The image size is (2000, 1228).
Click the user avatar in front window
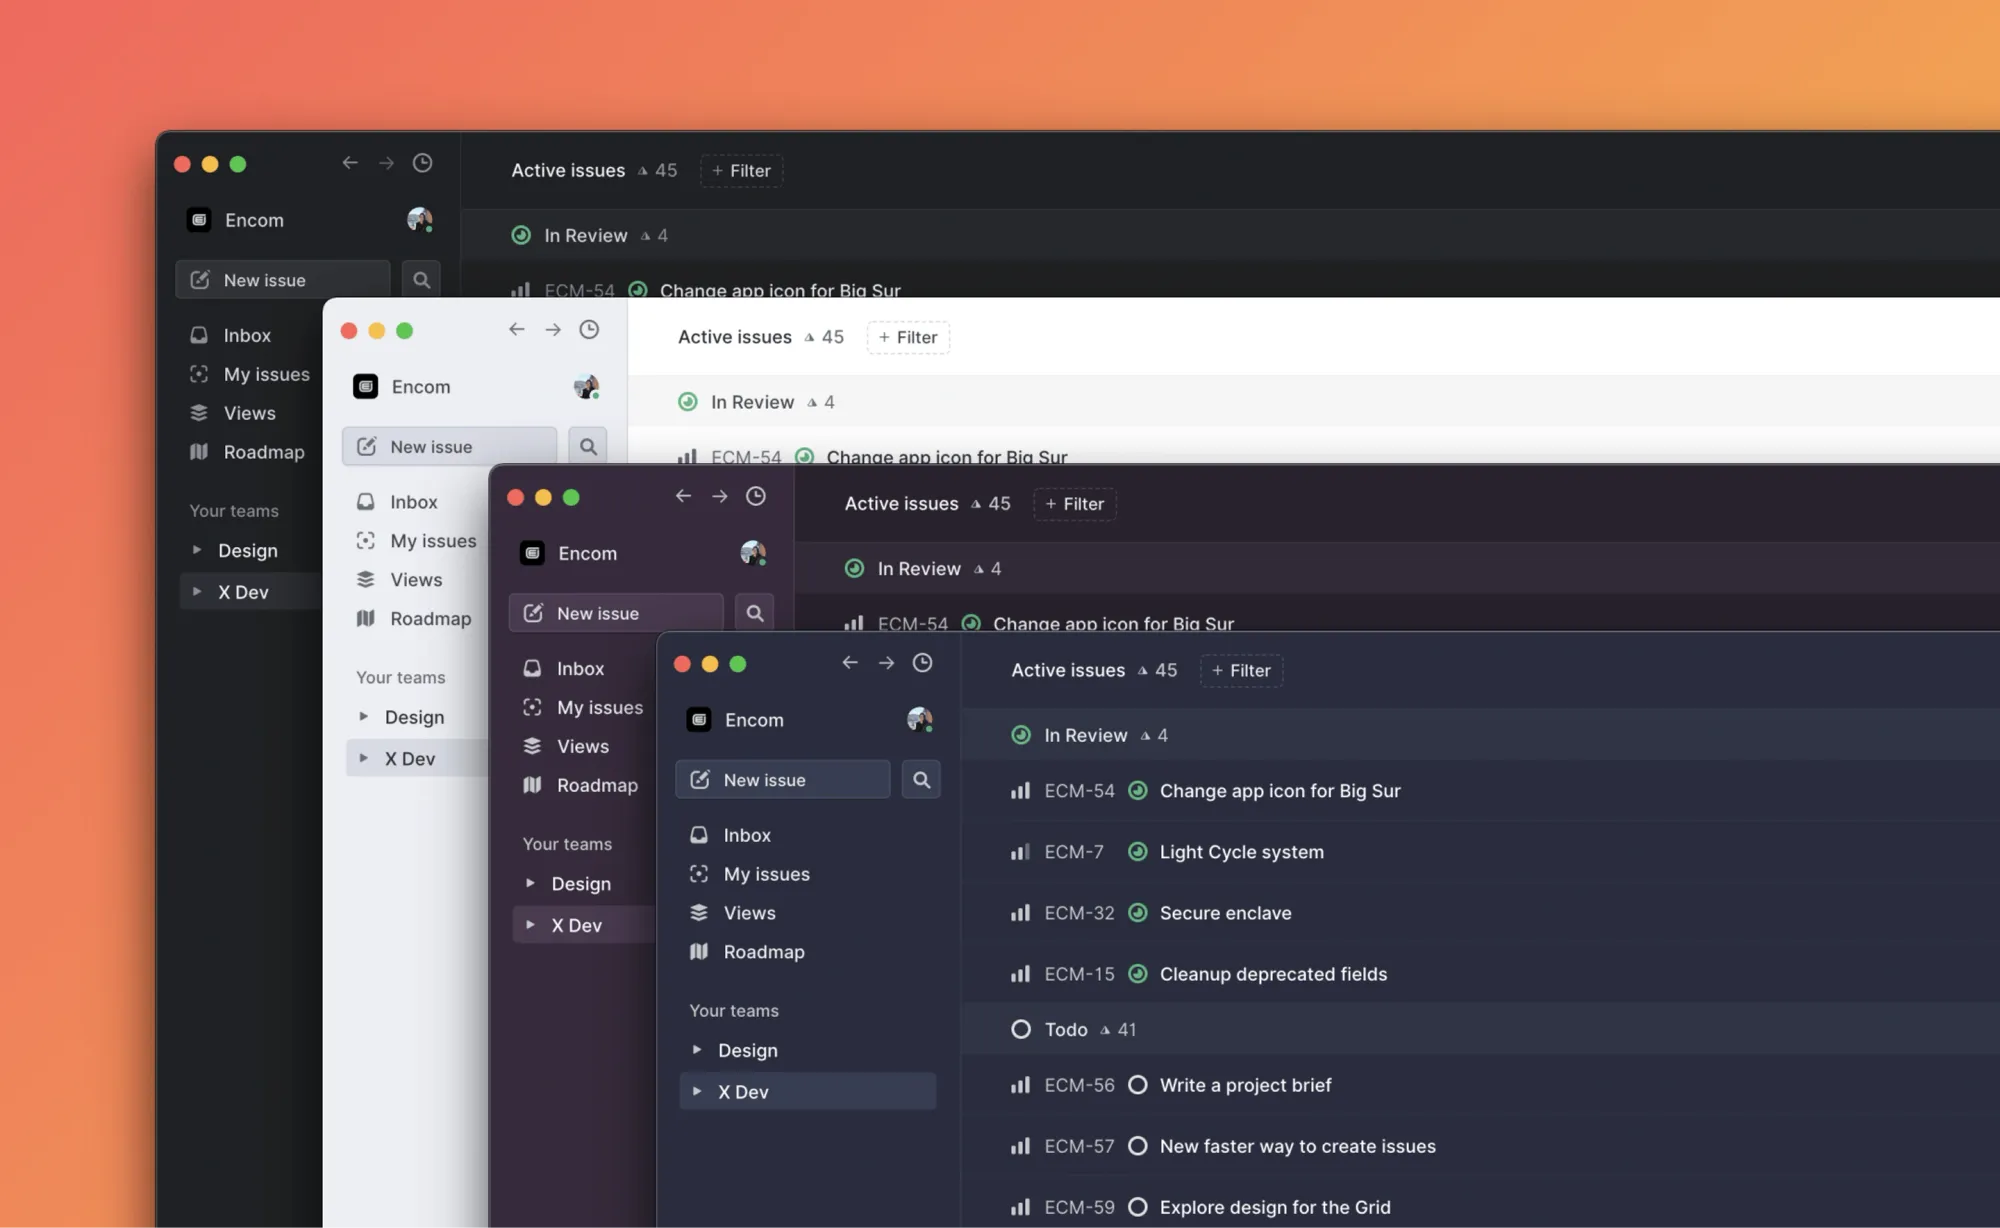pos(919,720)
